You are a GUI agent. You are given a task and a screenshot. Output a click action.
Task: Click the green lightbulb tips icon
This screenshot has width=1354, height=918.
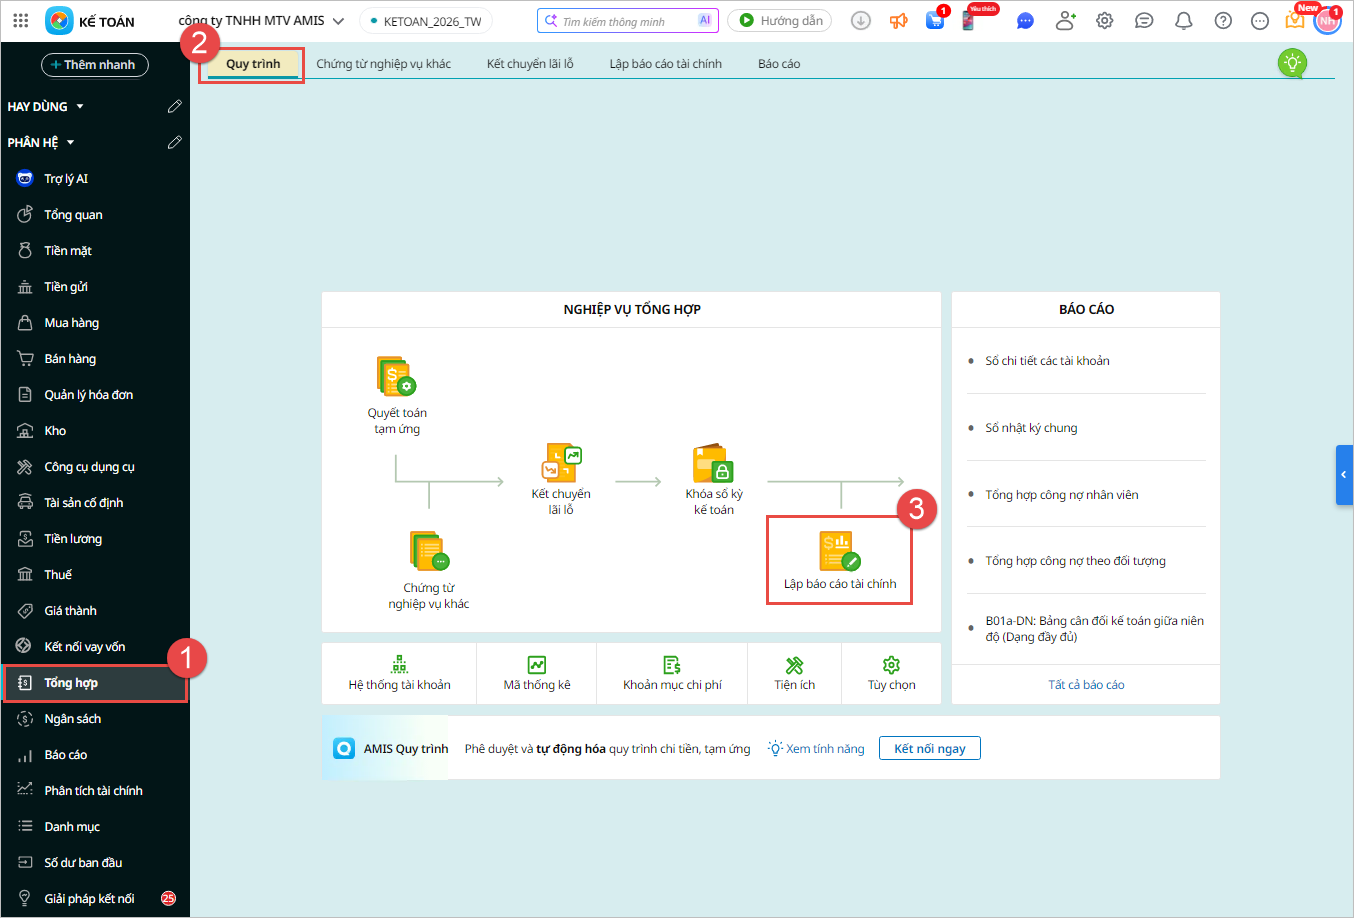(1292, 63)
